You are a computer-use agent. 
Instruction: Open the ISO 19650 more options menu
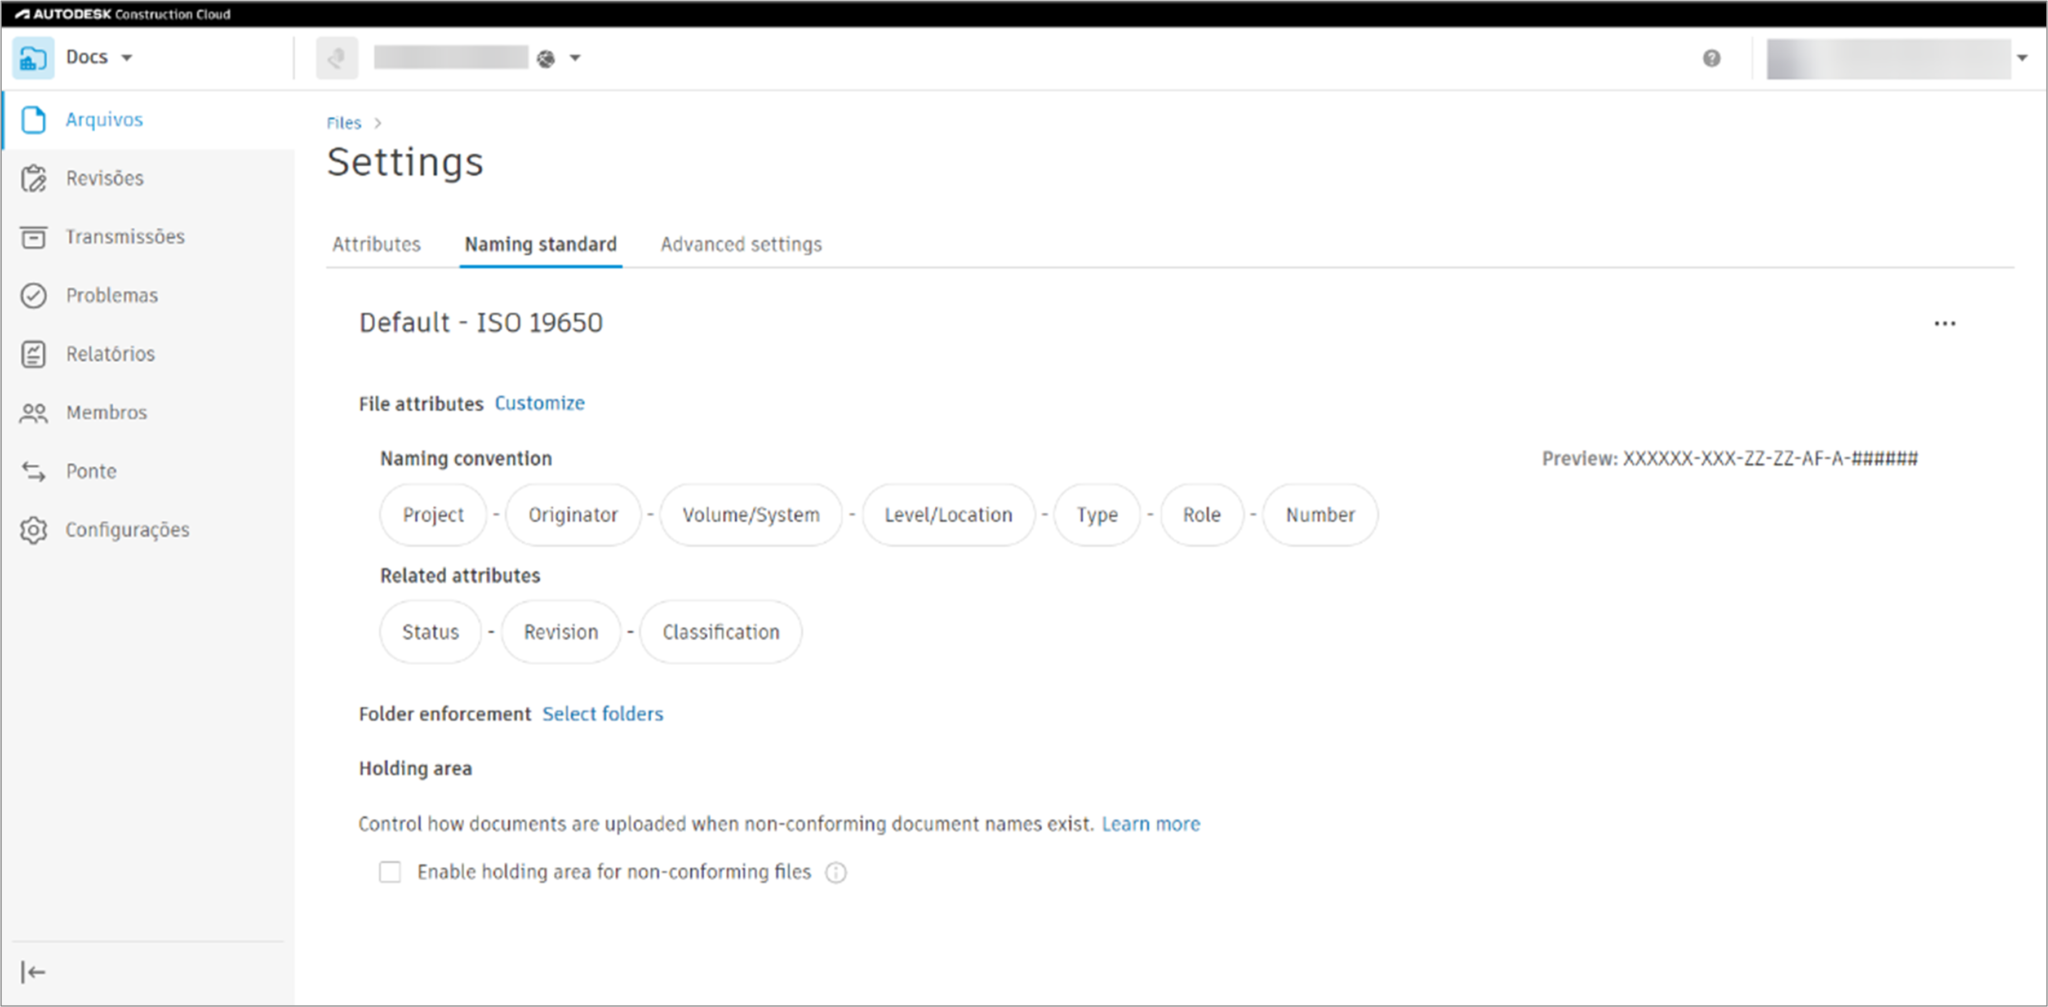1945,322
